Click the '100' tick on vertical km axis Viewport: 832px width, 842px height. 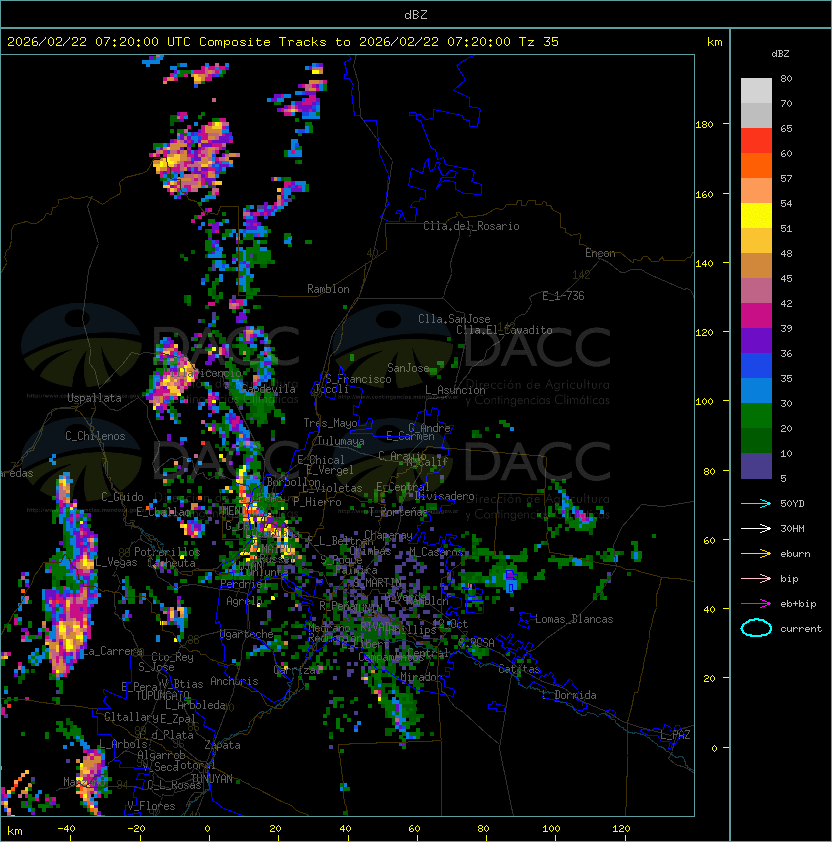[704, 402]
